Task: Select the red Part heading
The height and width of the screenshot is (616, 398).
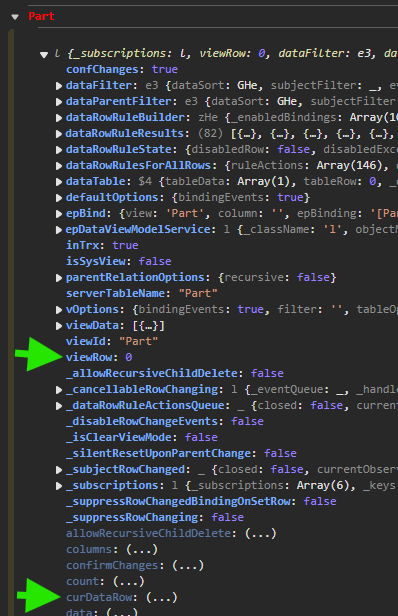Action: tap(41, 16)
